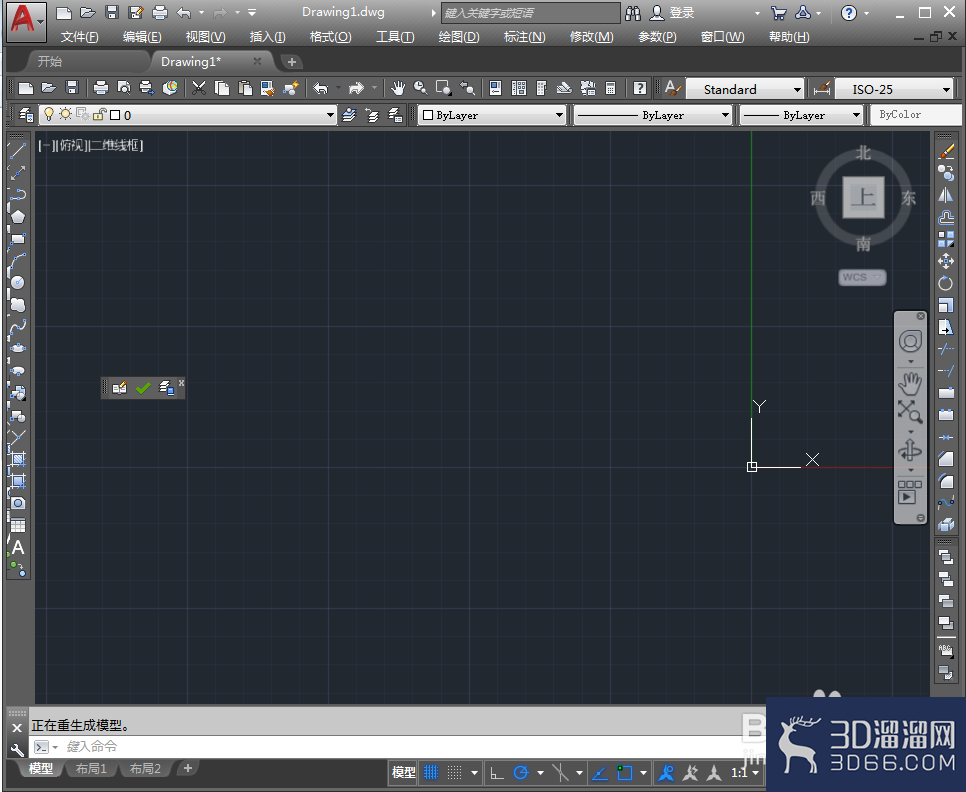Screen dimensions: 966x792
Task: Open the layer 0 dropdown list
Action: (330, 115)
